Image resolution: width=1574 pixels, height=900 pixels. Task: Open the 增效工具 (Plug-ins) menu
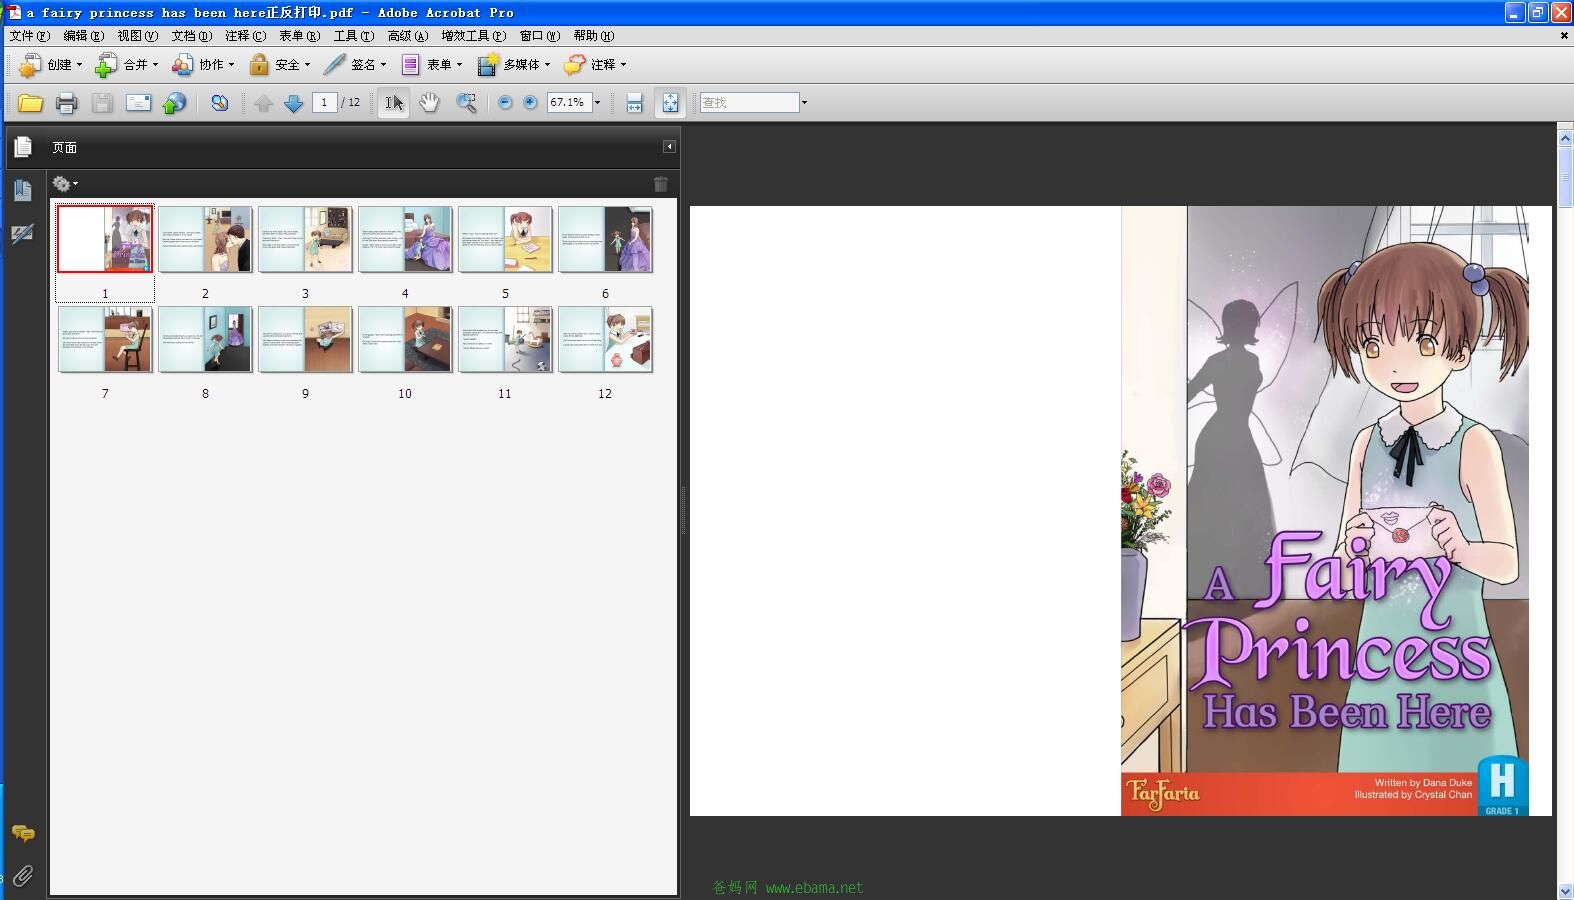pos(473,36)
